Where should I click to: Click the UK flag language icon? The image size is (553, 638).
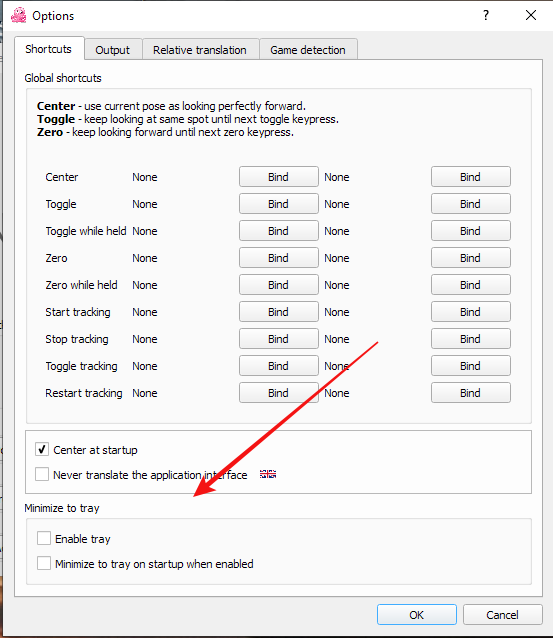(x=268, y=474)
